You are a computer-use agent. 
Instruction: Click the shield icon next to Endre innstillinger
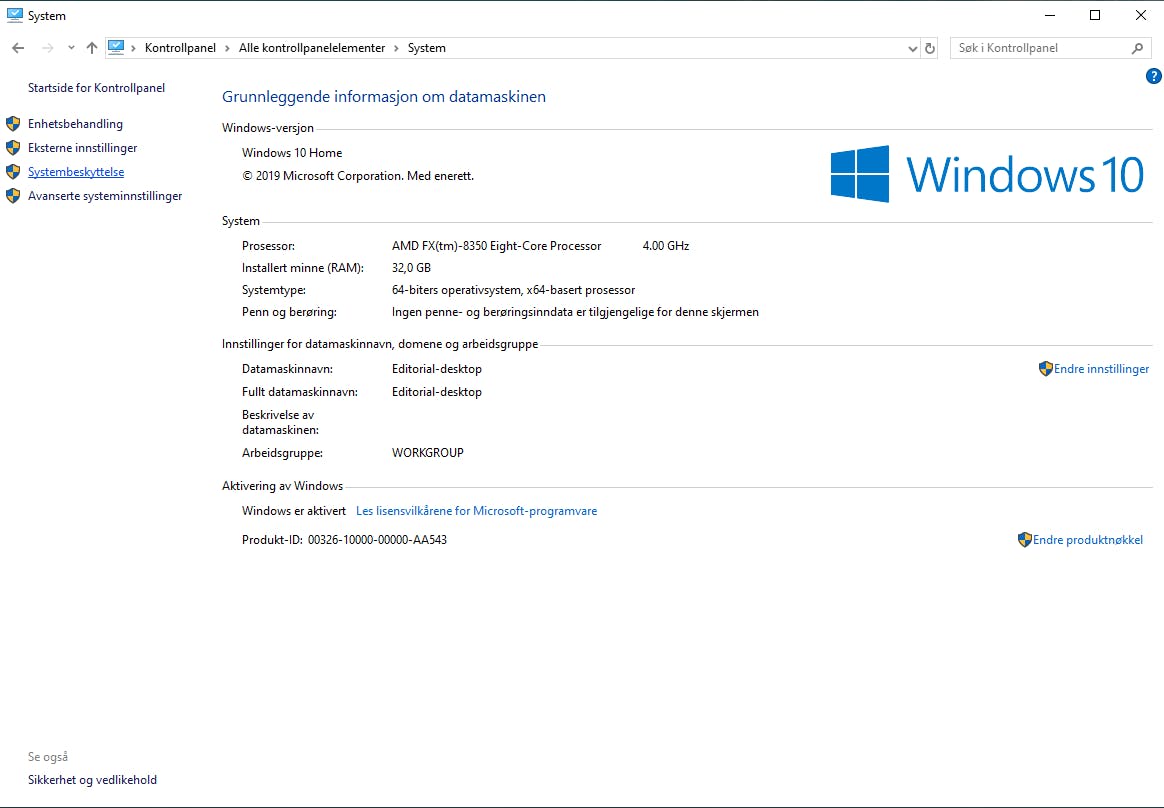point(1046,368)
